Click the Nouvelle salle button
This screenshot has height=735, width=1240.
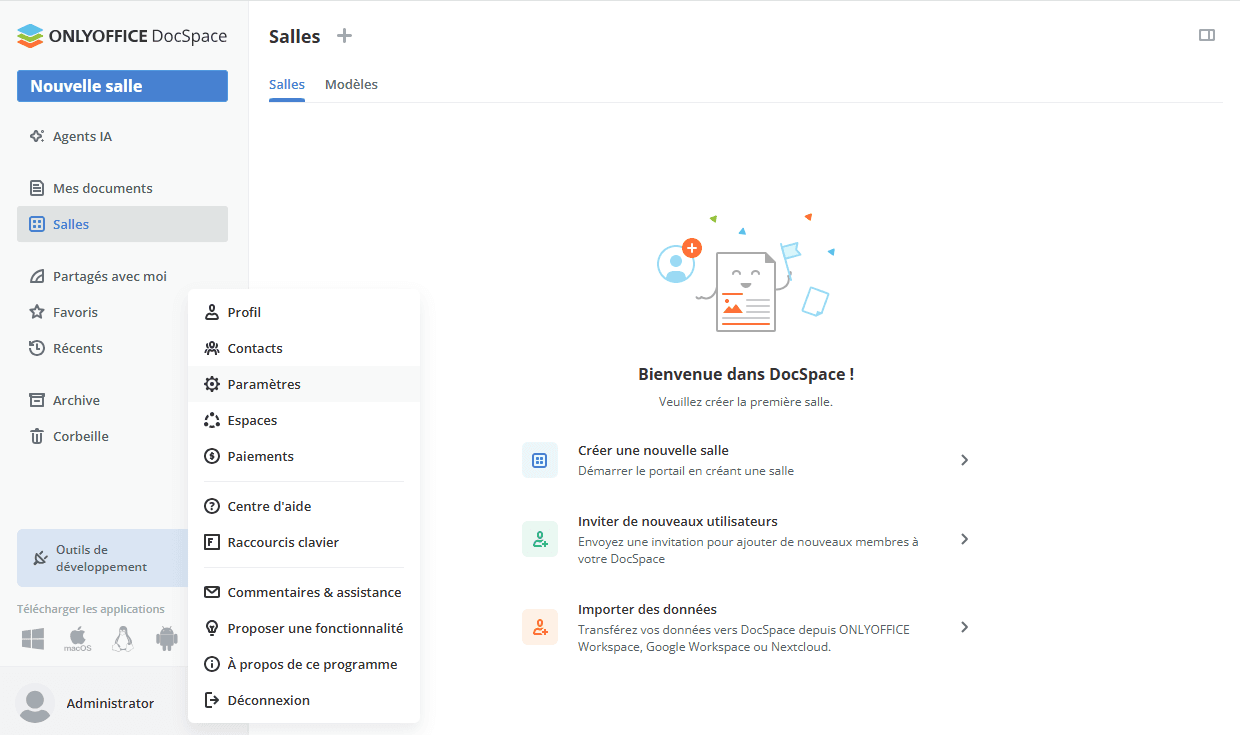122,86
